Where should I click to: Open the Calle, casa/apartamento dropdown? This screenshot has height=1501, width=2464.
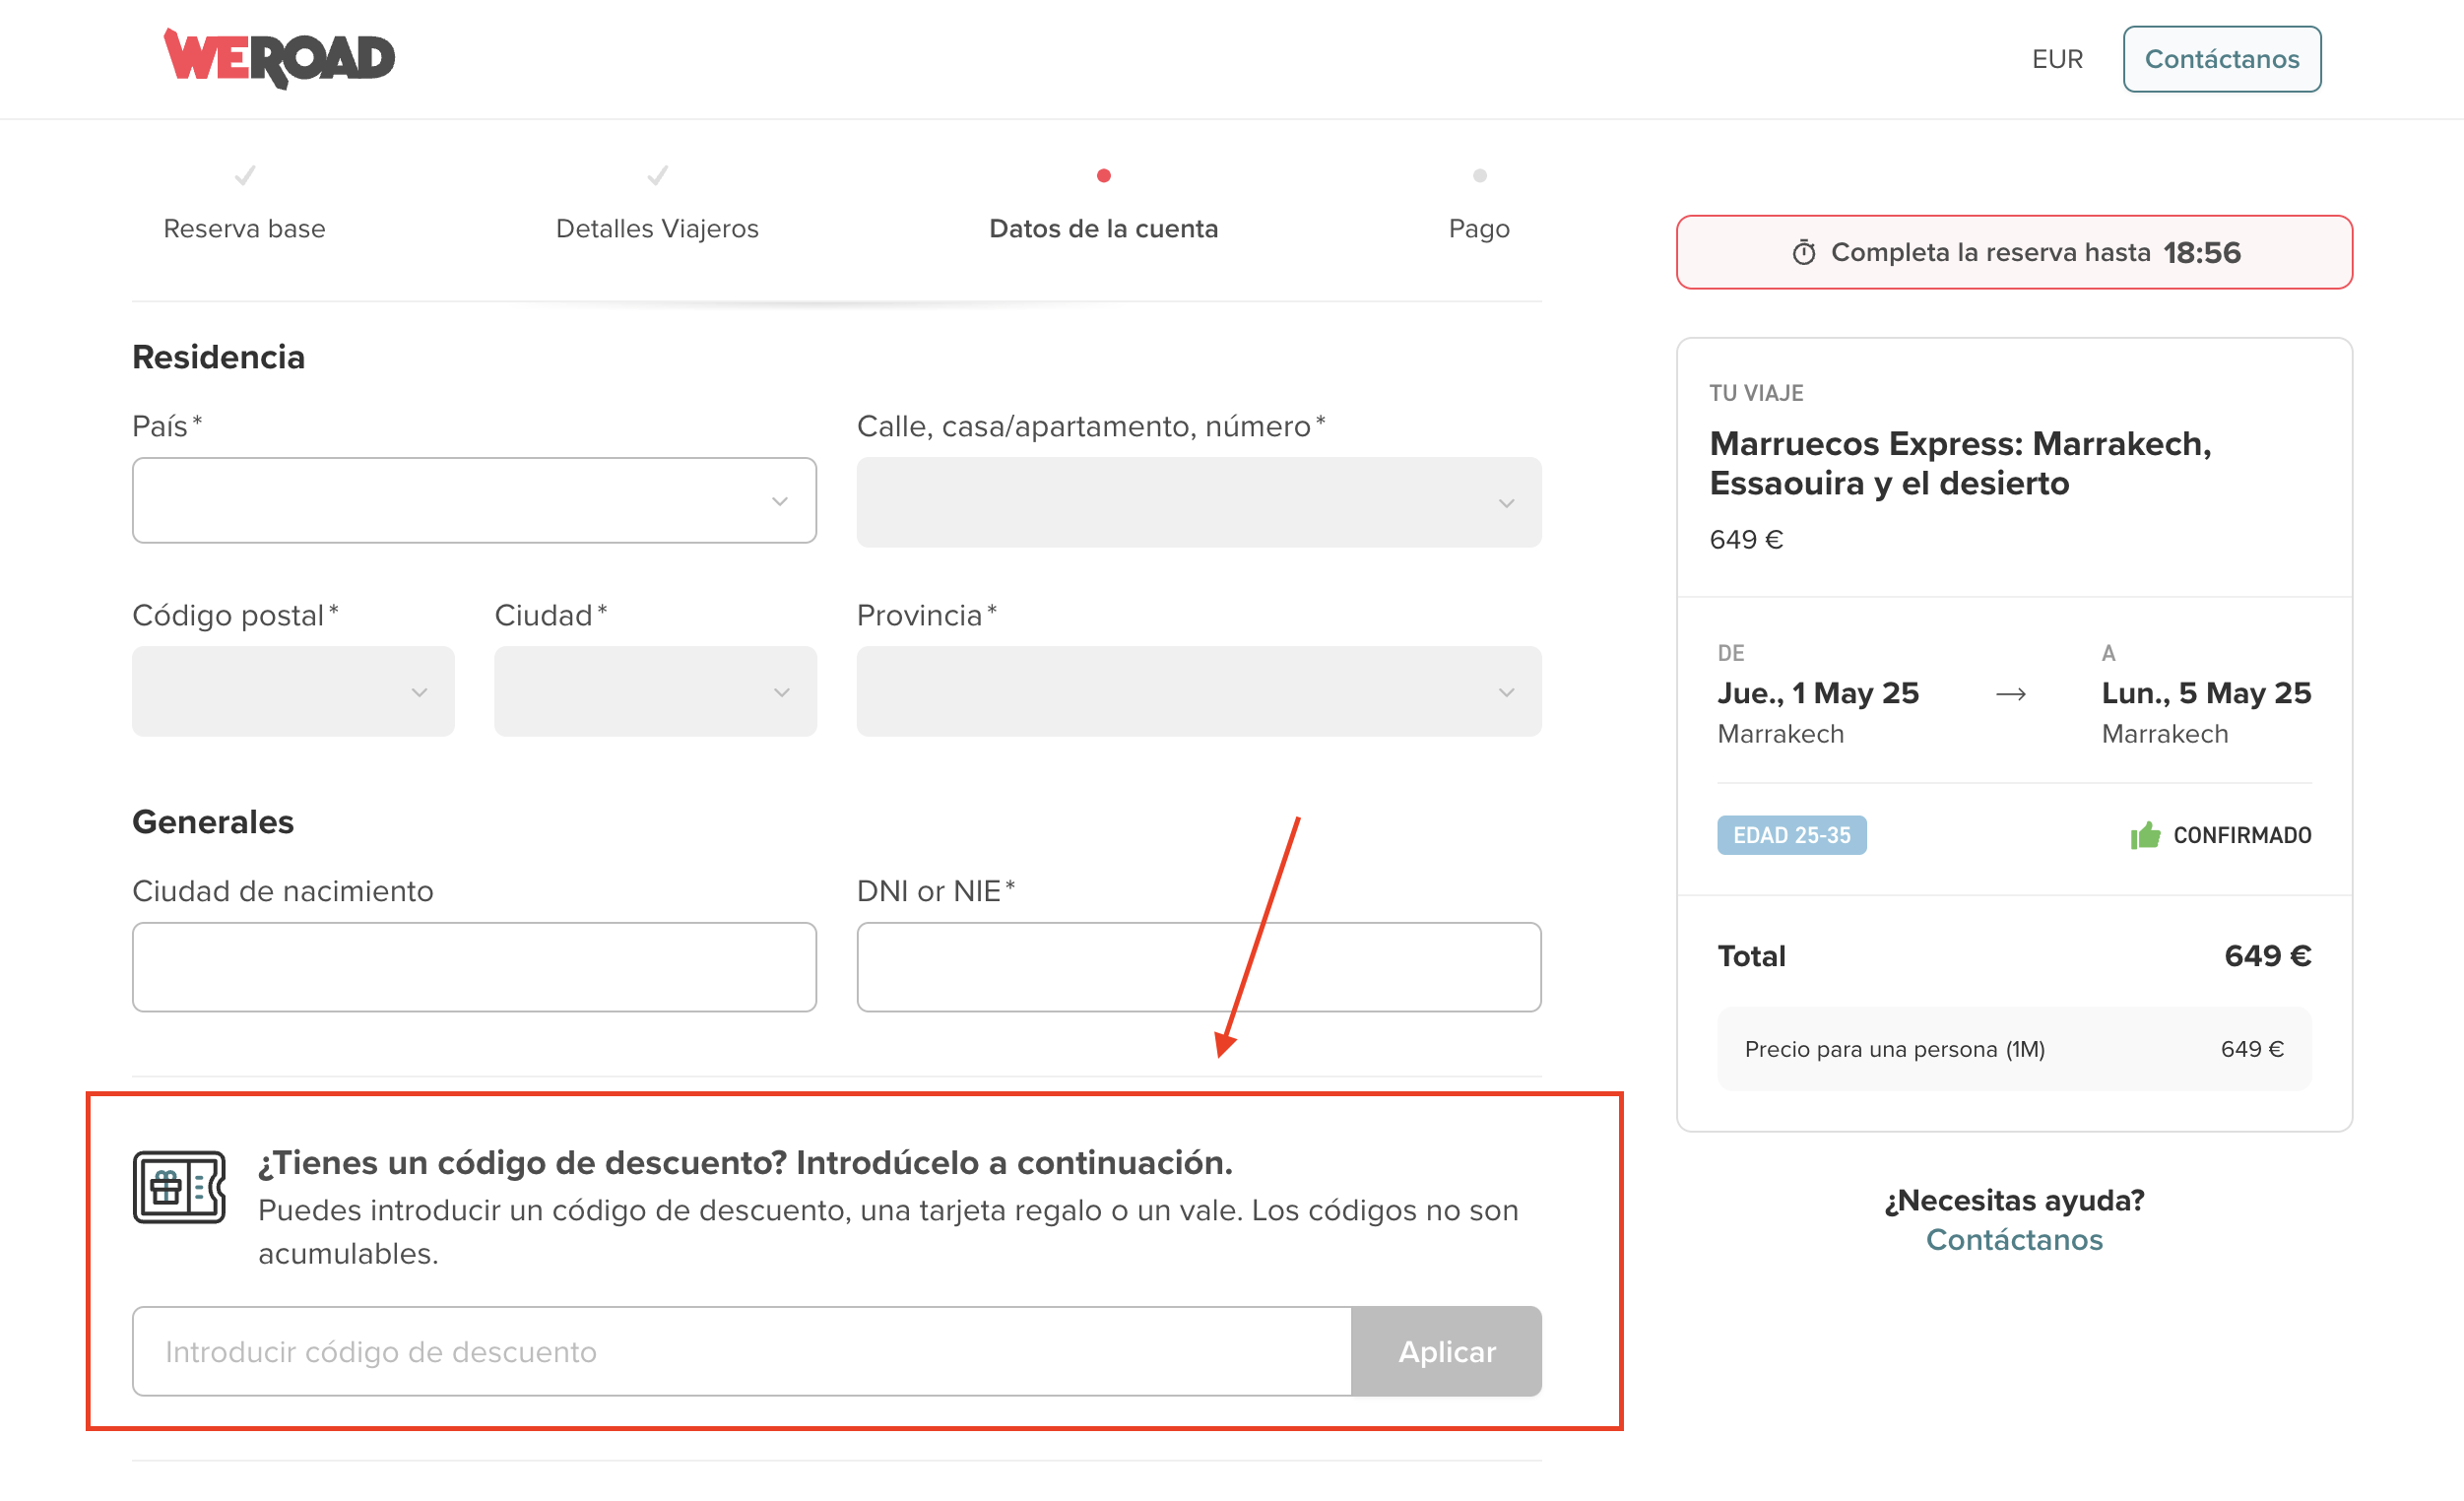pos(1198,502)
